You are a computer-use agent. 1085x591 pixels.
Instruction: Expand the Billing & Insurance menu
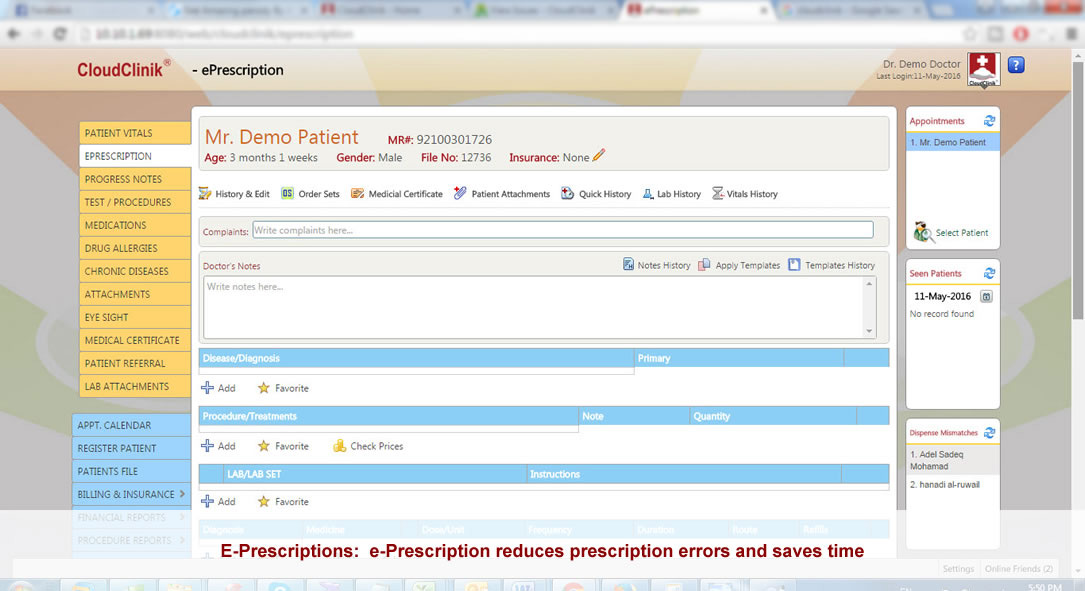[131, 494]
